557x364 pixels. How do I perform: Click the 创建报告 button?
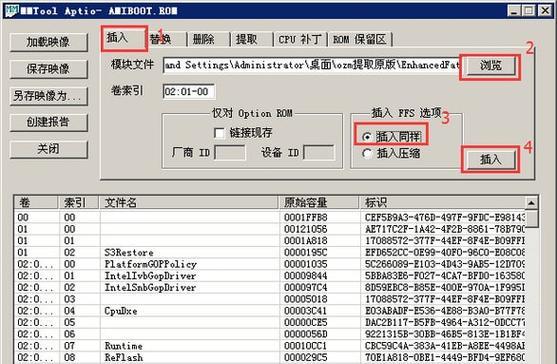48,123
